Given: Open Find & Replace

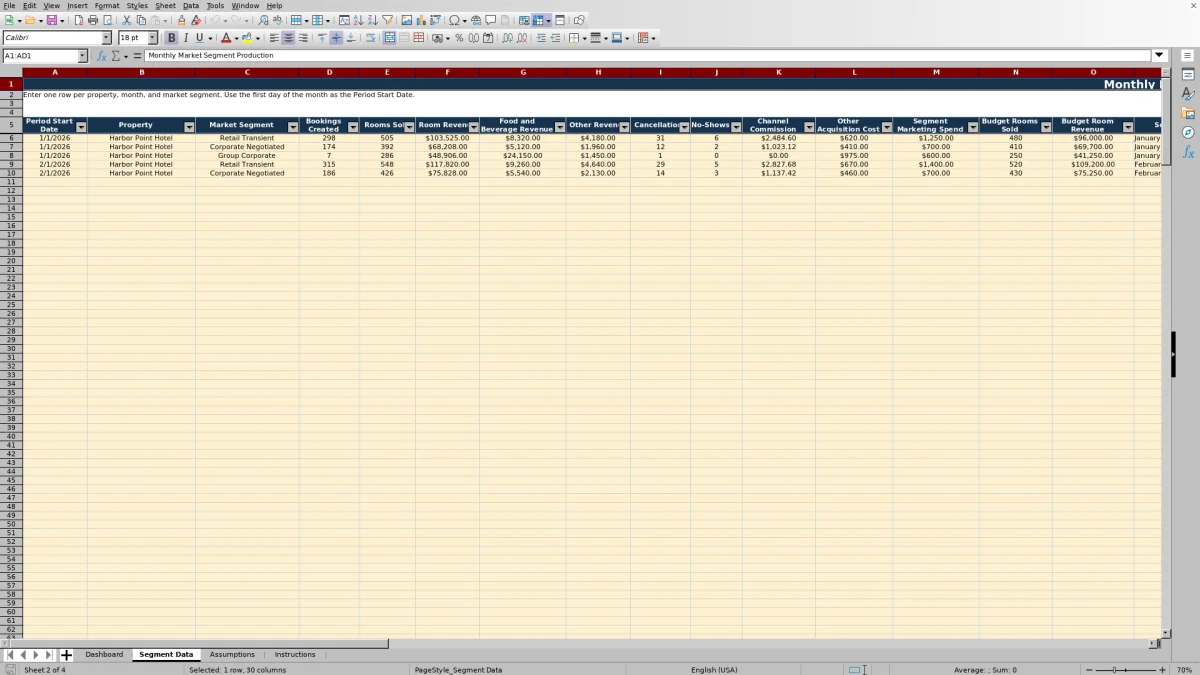Looking at the screenshot, I should coord(263,20).
